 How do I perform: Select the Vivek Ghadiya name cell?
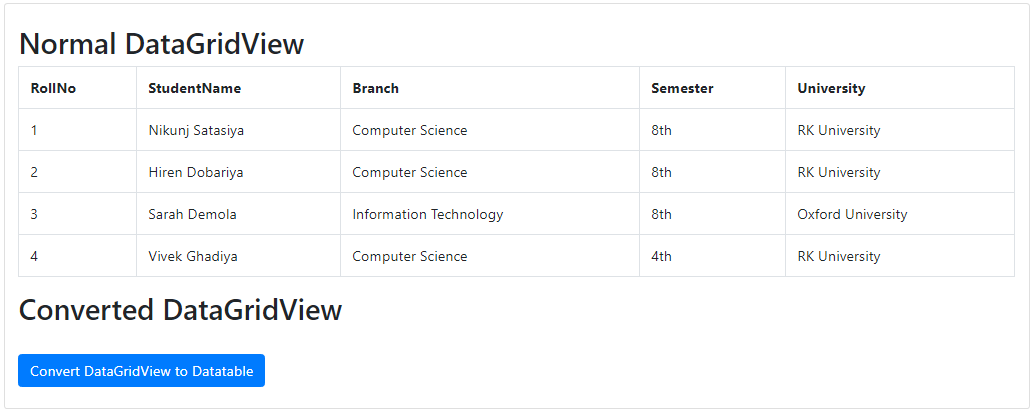pos(193,256)
